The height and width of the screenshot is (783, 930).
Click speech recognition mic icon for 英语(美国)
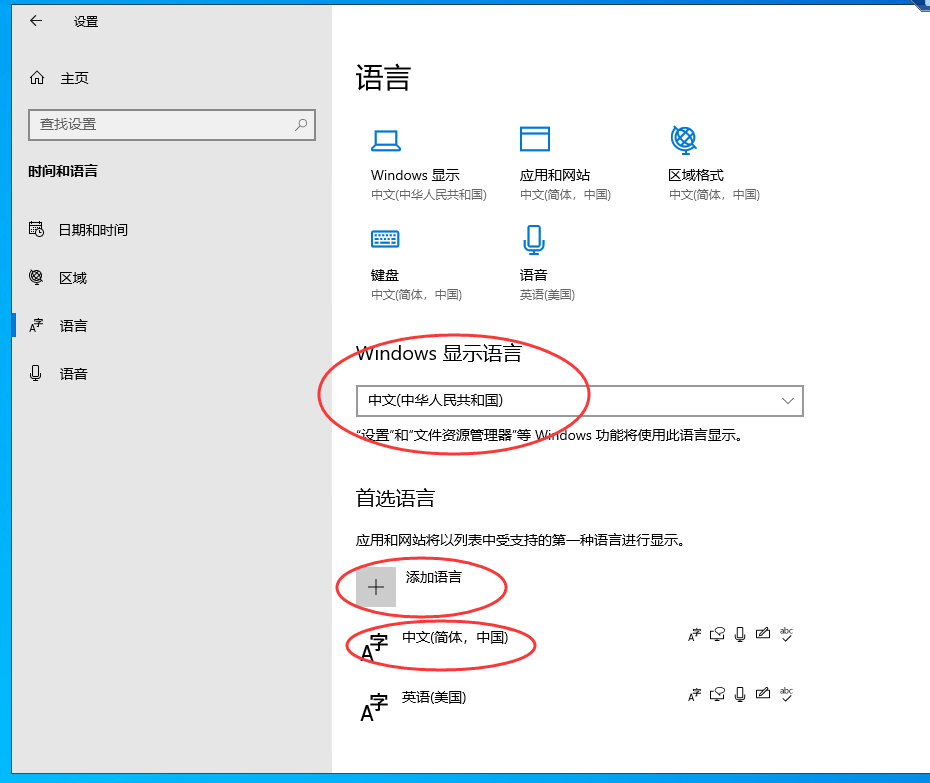pos(740,695)
